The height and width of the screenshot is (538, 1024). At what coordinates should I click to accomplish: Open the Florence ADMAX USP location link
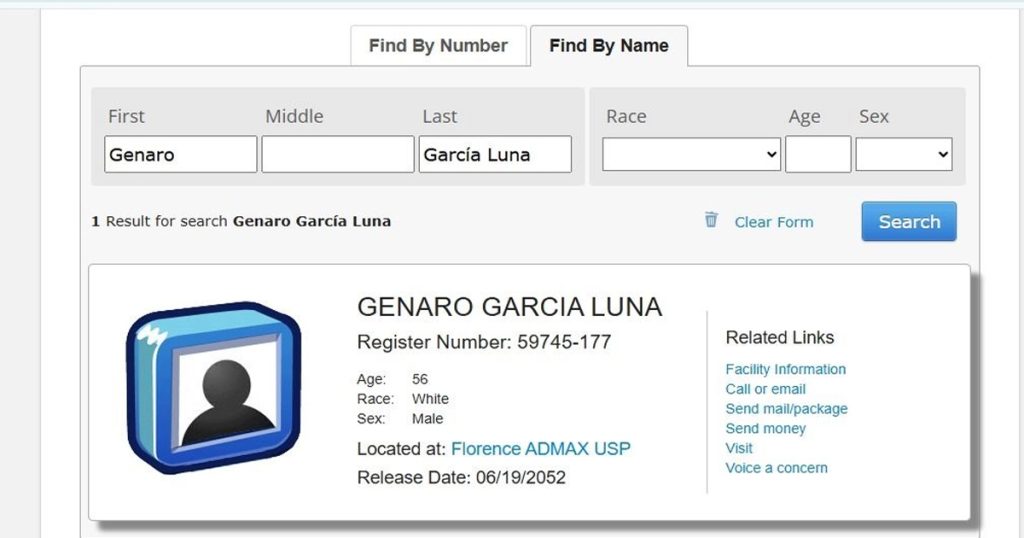coord(540,448)
